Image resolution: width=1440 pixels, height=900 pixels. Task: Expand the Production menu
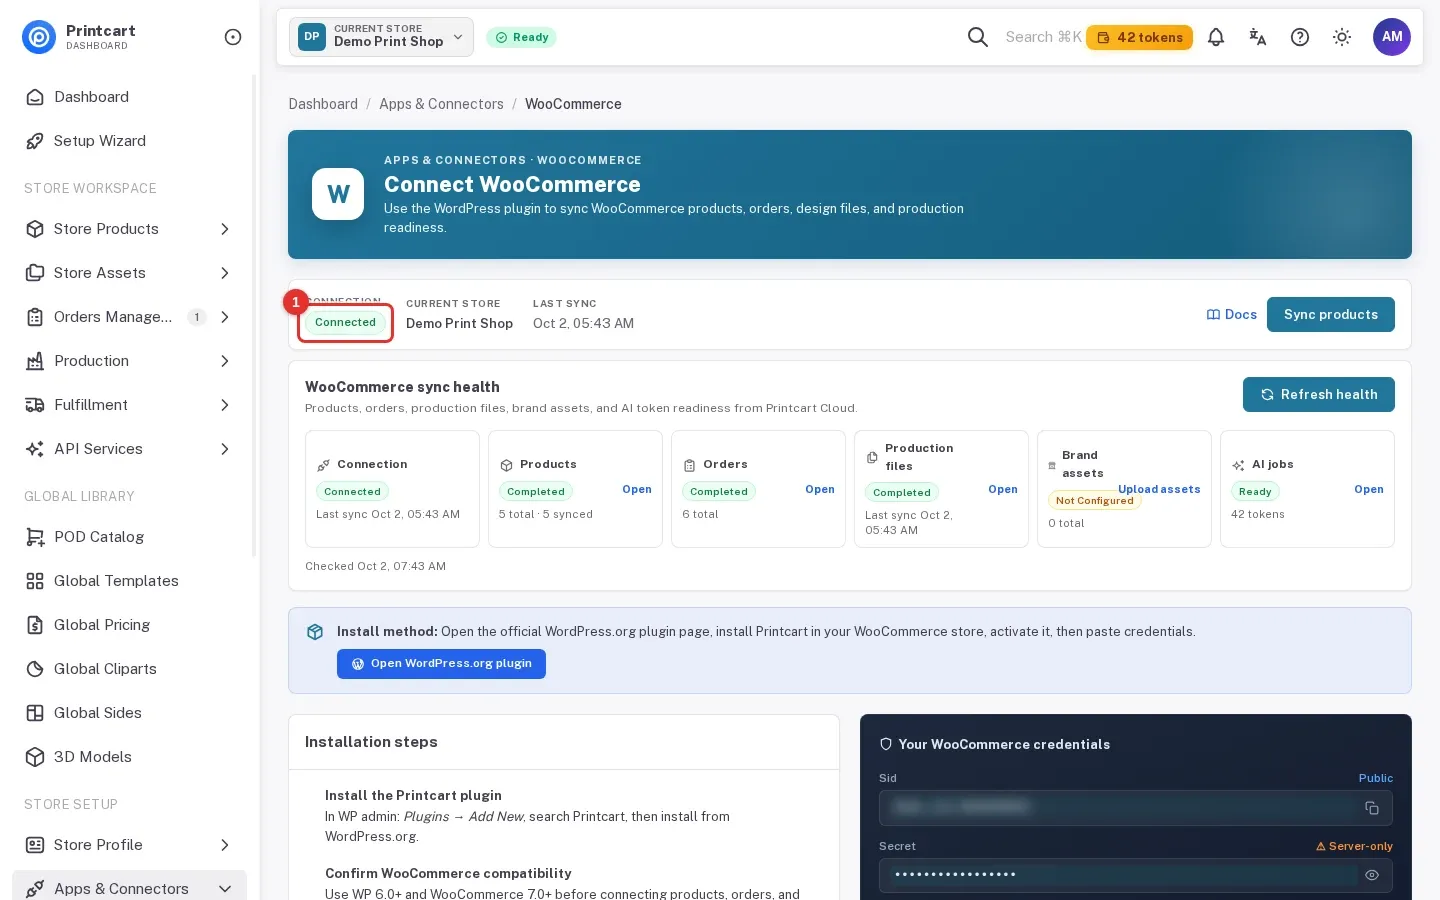pos(129,361)
